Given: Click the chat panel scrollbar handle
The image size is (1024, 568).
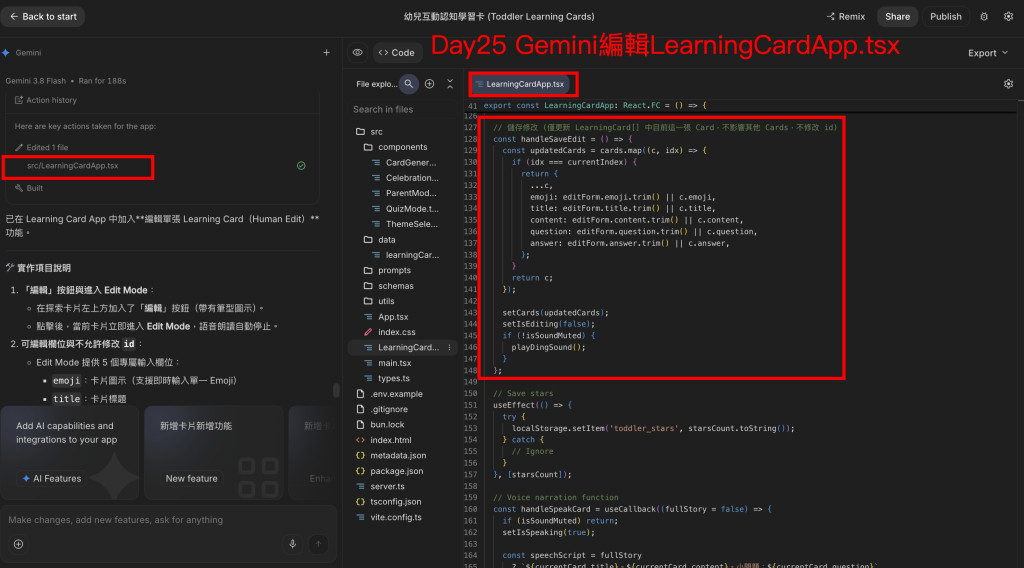Looking at the screenshot, I should (336, 390).
